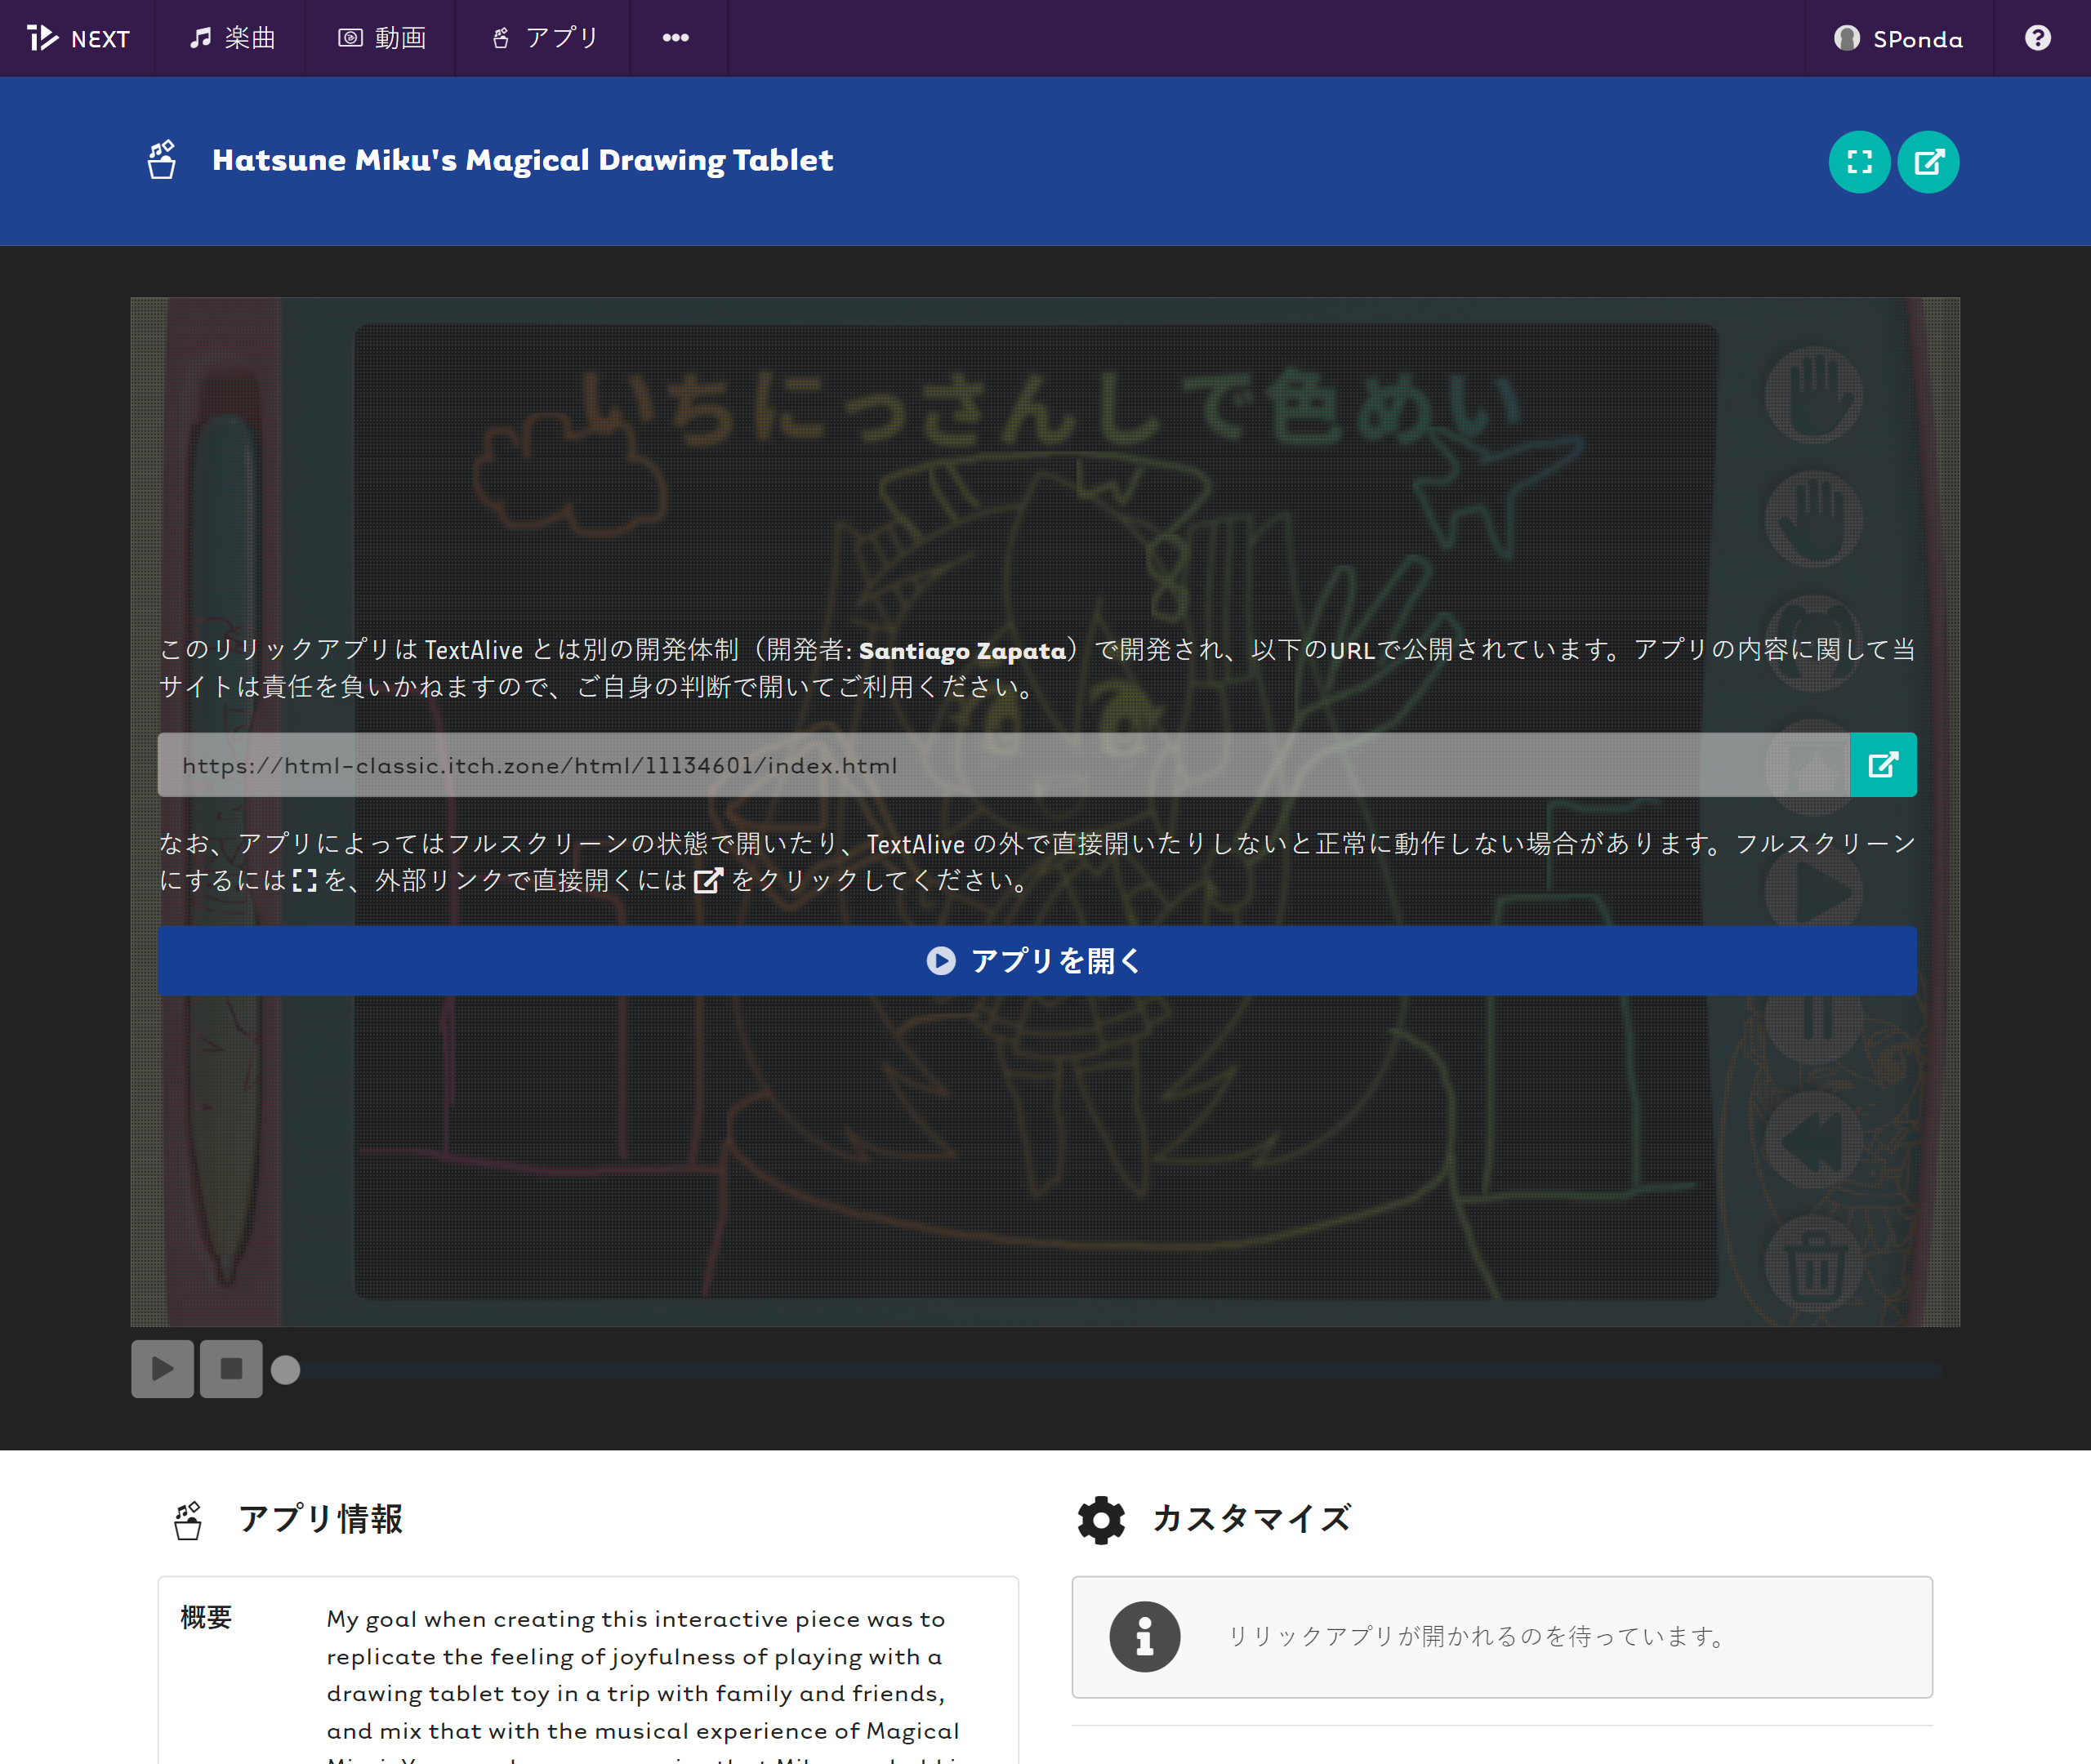This screenshot has width=2091, height=1764.
Task: Click the アプリを開く button
Action: coord(1037,961)
